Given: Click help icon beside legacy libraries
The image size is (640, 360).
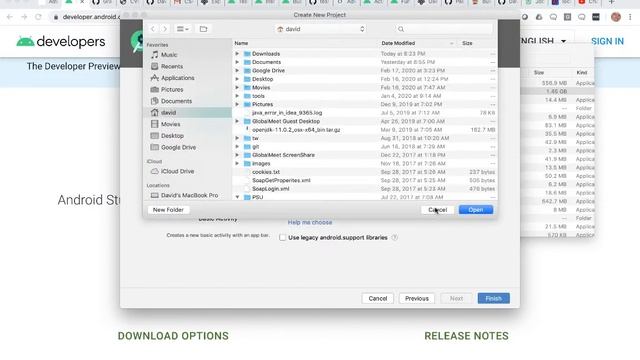Looking at the screenshot, I should 394,238.
